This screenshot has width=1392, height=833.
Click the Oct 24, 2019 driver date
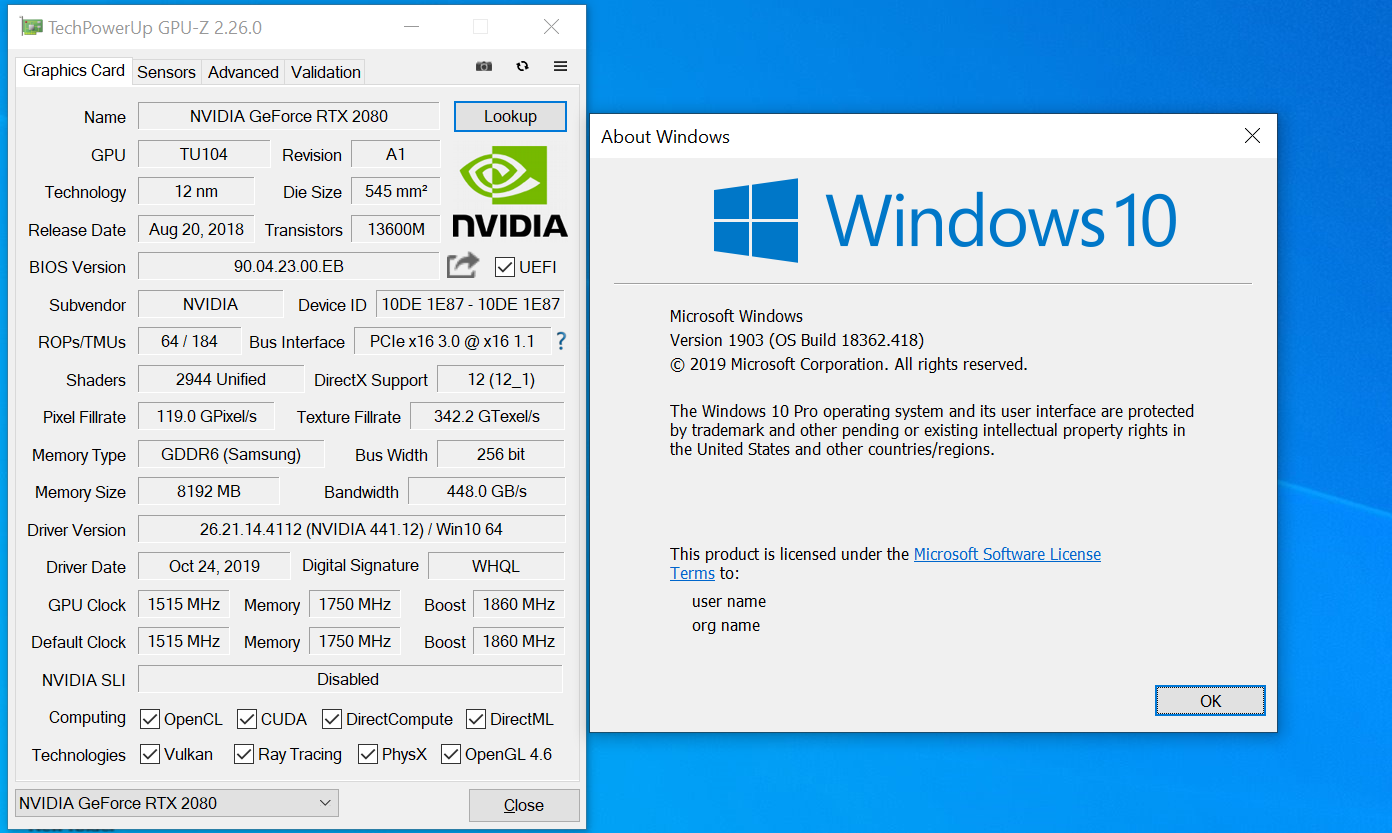click(x=214, y=566)
